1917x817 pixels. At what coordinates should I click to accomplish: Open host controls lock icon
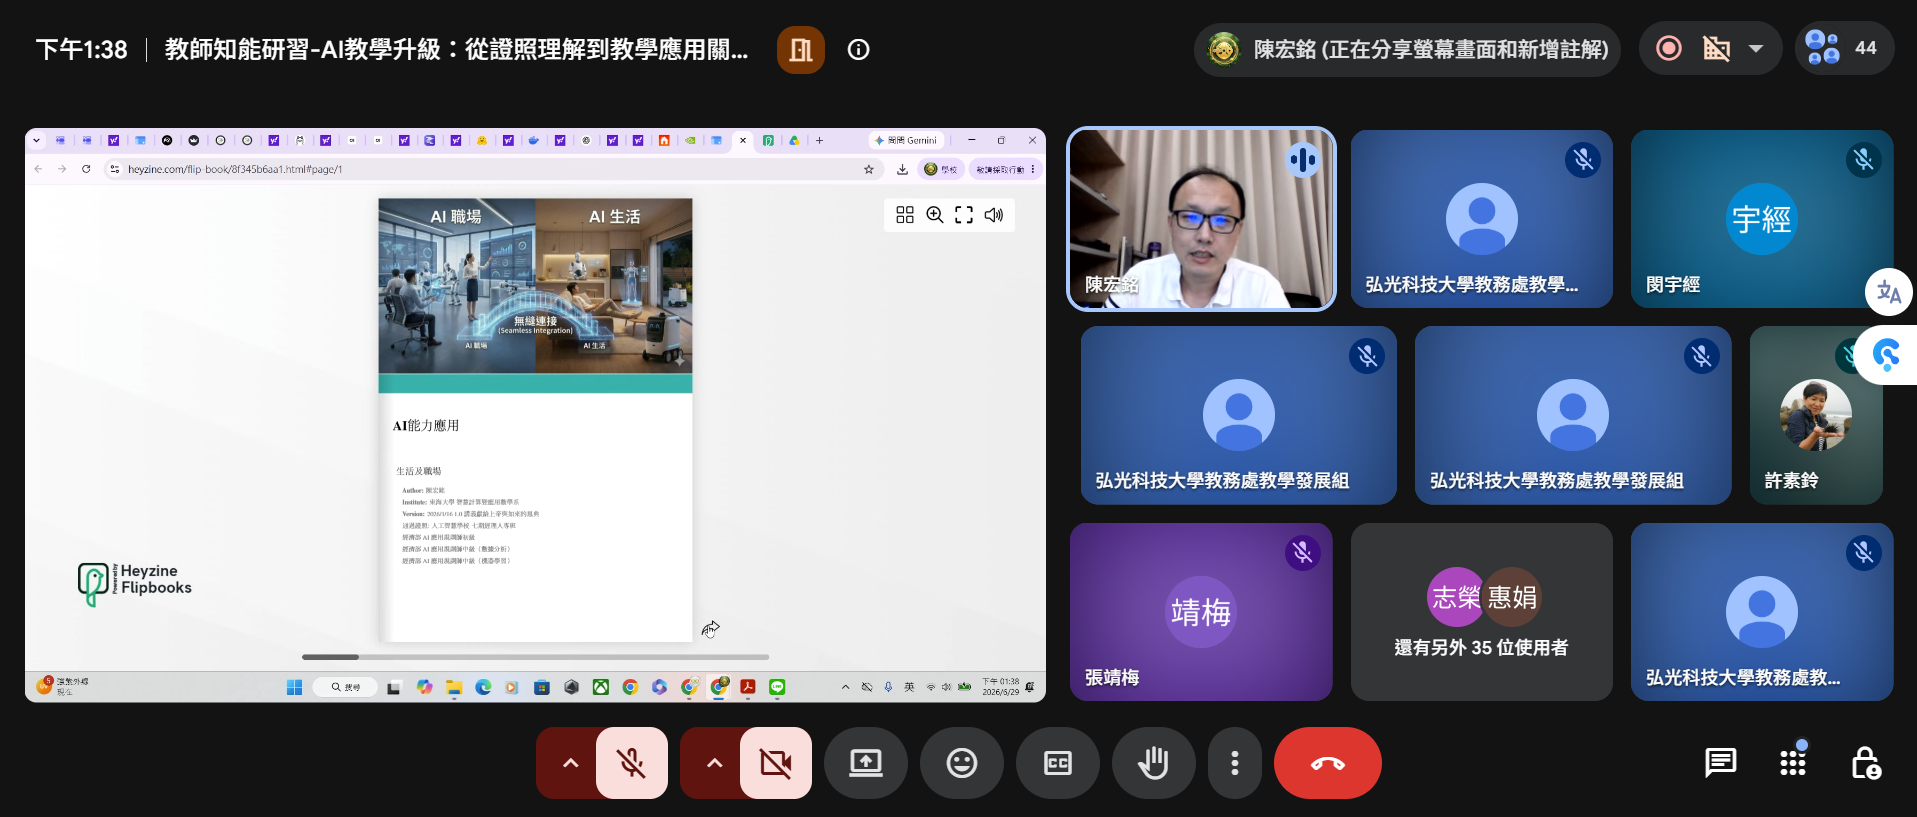pos(1866,763)
